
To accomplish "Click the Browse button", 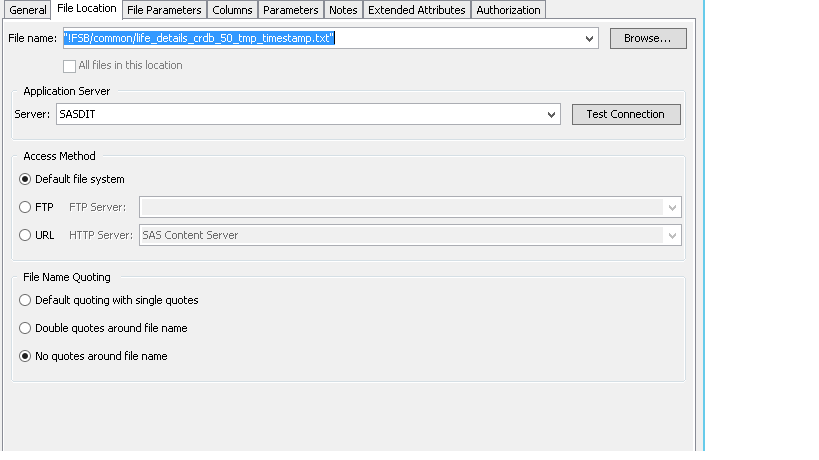I will coord(648,38).
